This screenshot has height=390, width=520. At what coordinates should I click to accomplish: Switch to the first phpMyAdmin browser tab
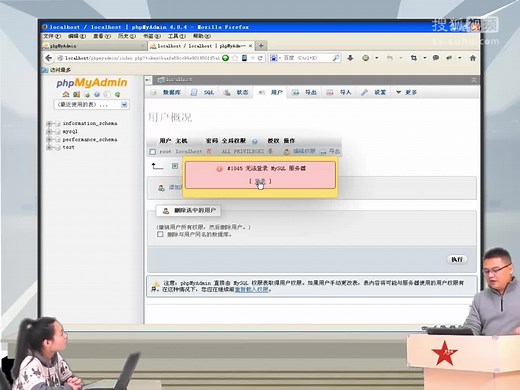[x=94, y=46]
